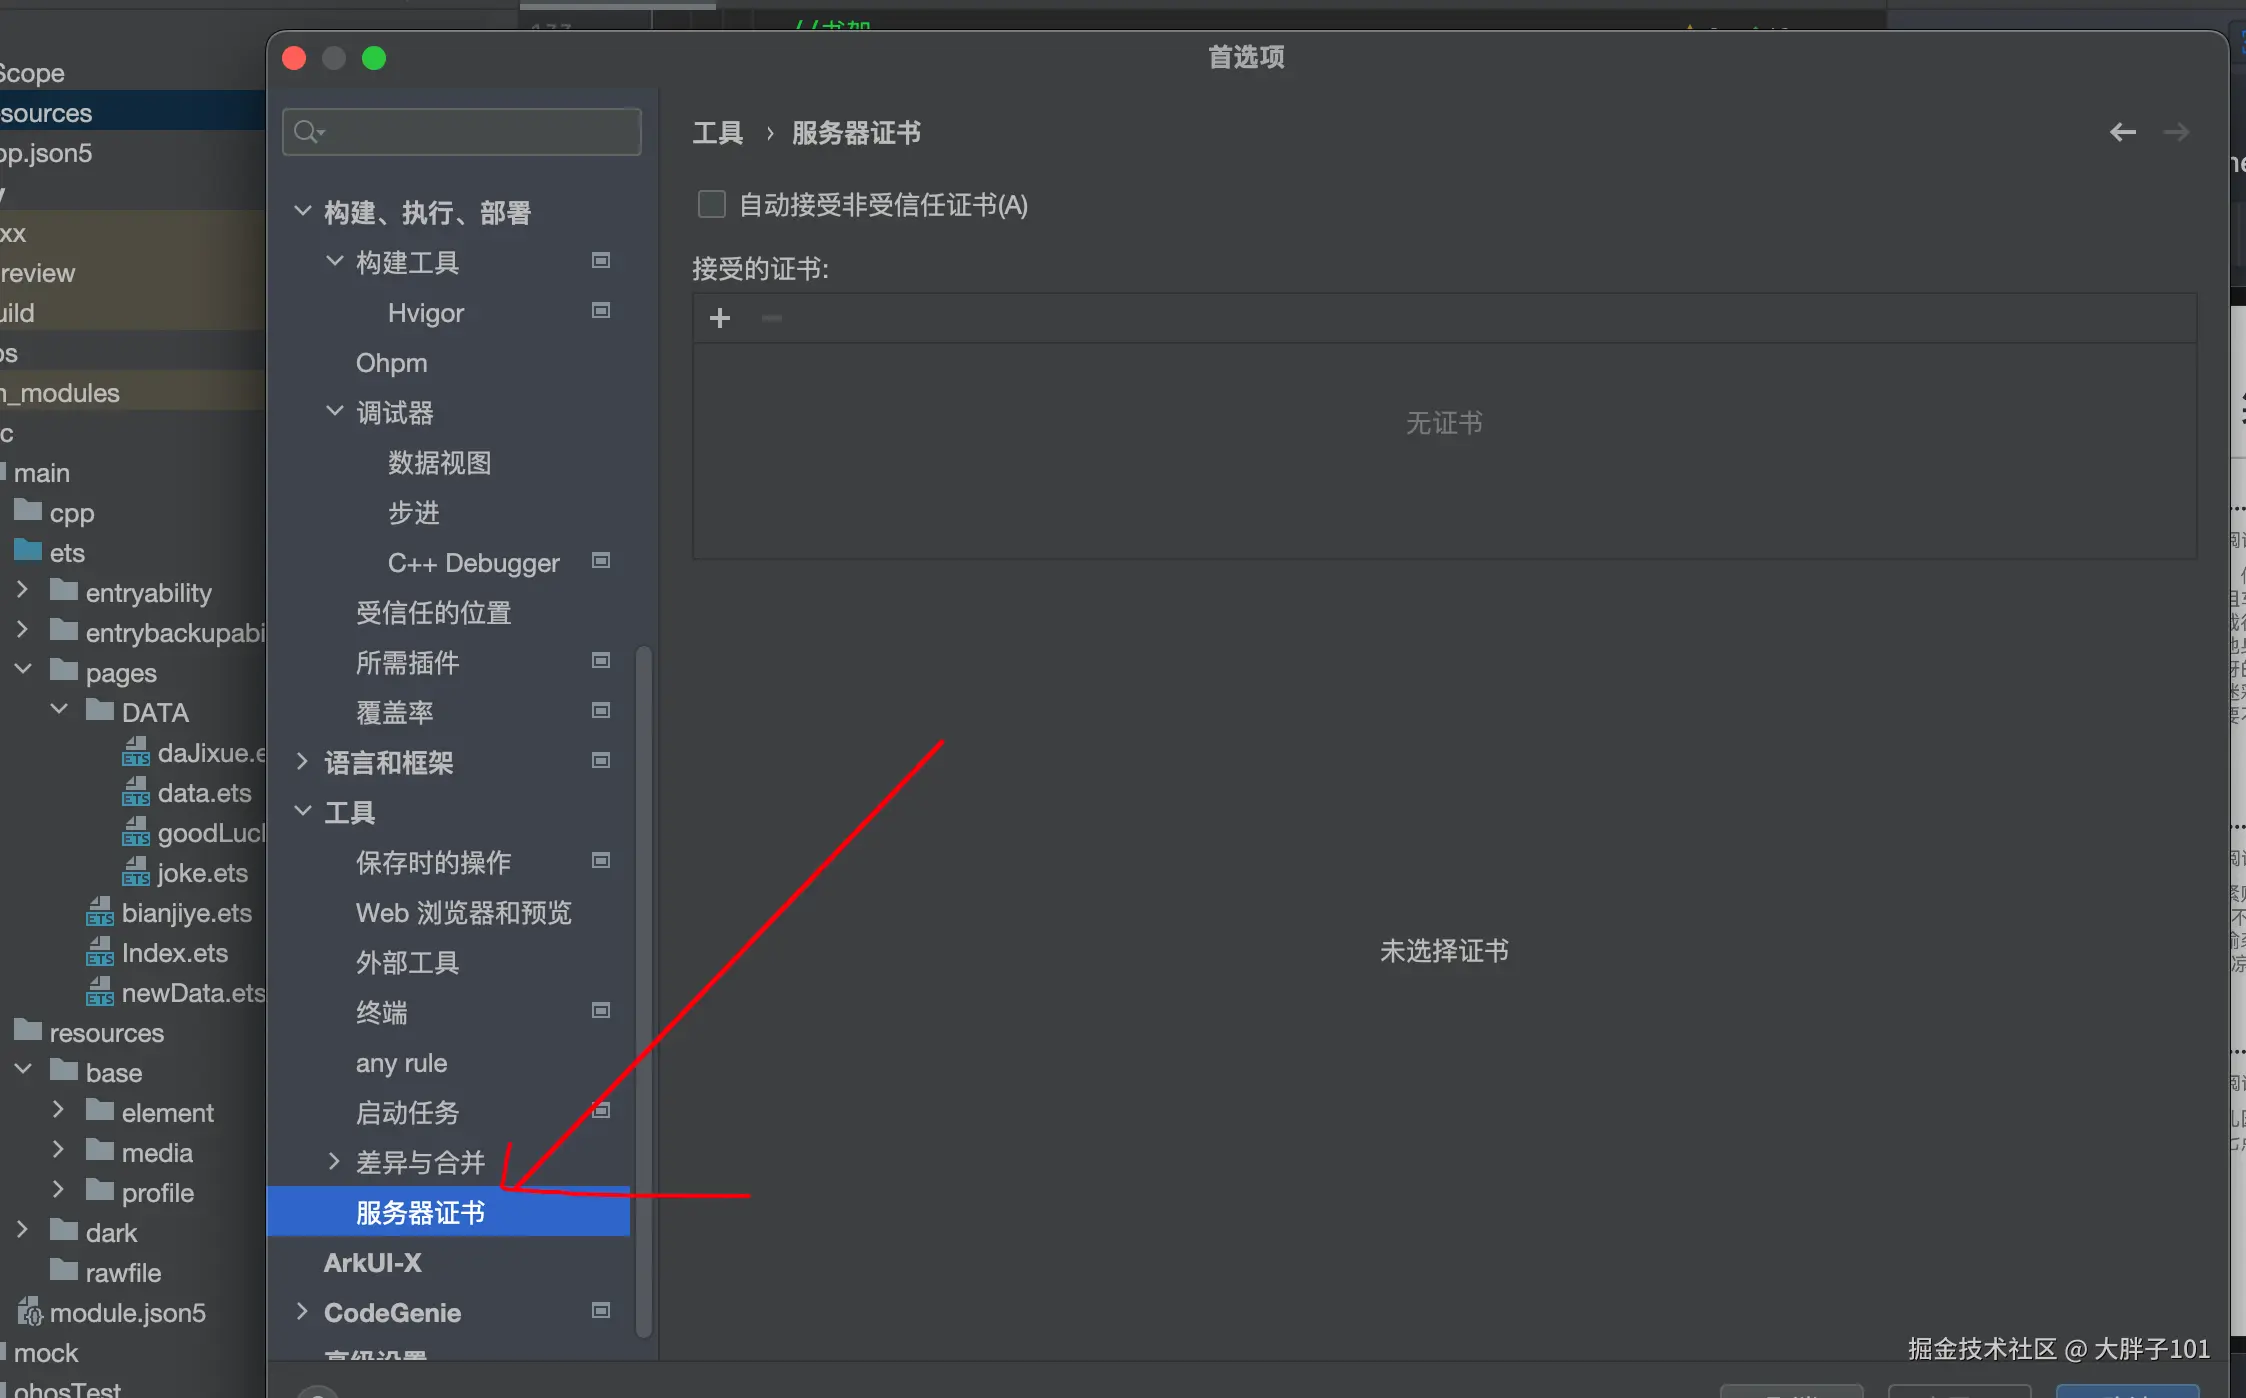Click the module.json5 file icon
2246x1398 pixels.
[30, 1312]
